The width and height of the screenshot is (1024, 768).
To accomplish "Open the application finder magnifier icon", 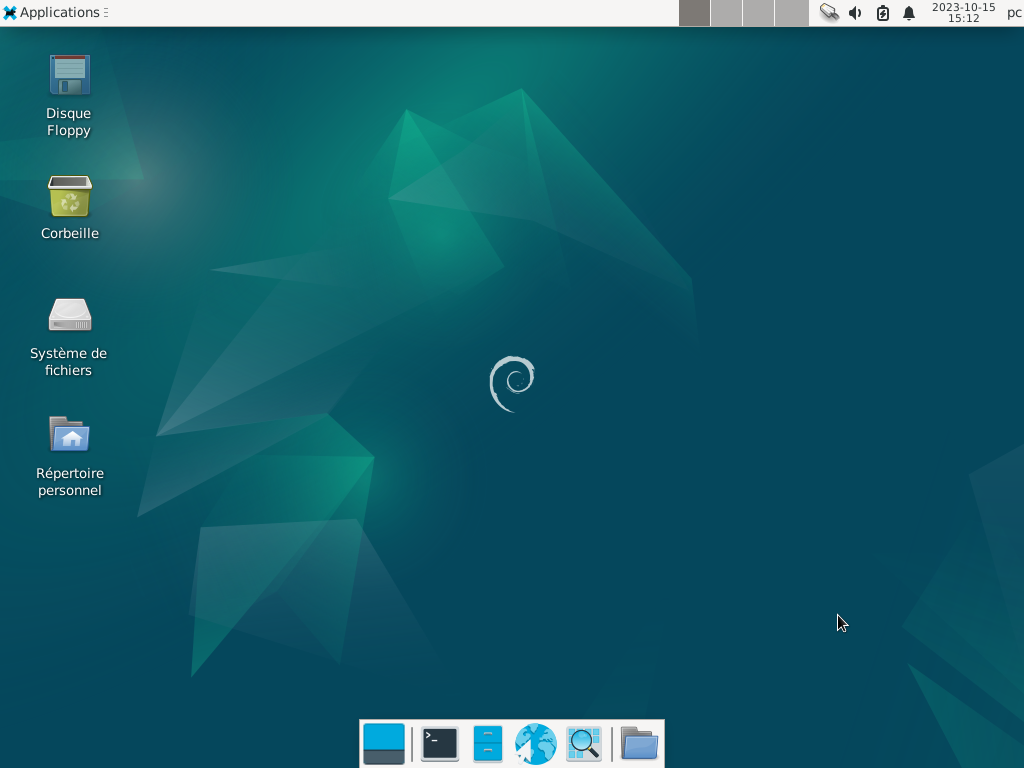I will tap(584, 744).
